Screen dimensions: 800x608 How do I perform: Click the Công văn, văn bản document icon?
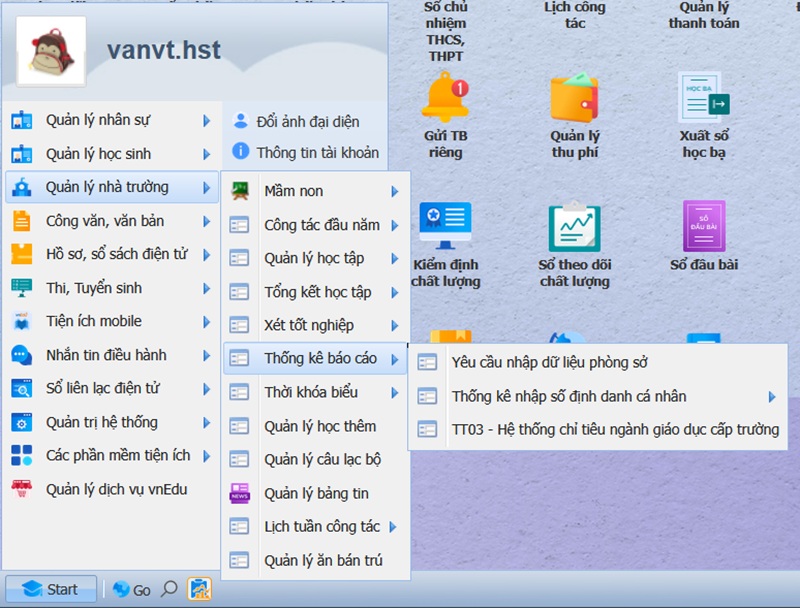pos(21,221)
